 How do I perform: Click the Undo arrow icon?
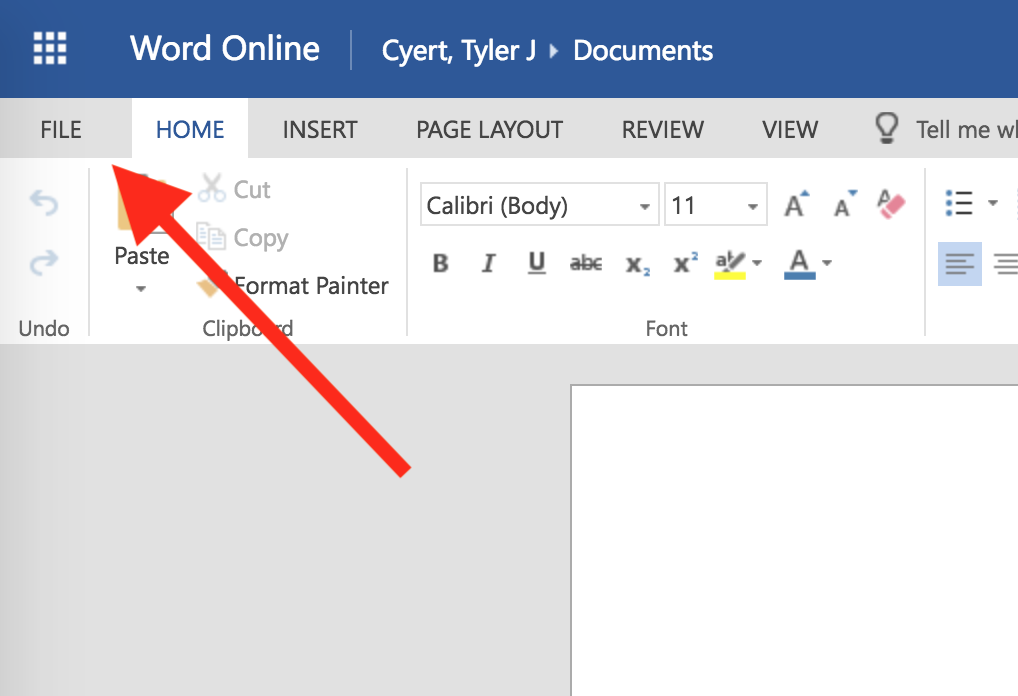[x=44, y=204]
